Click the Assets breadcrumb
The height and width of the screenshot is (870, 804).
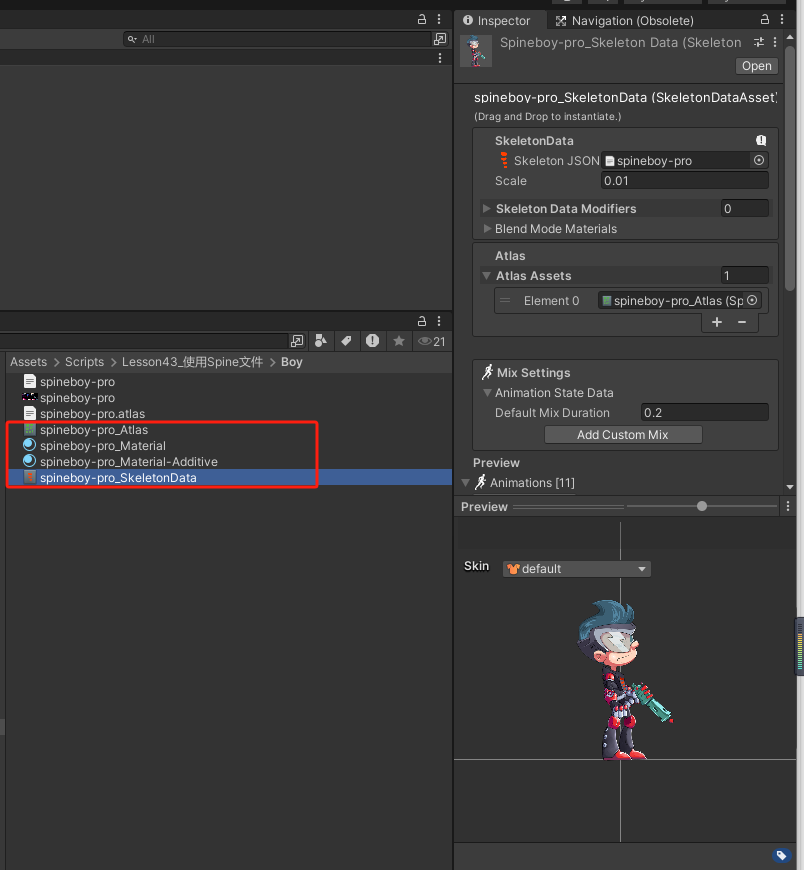click(29, 362)
